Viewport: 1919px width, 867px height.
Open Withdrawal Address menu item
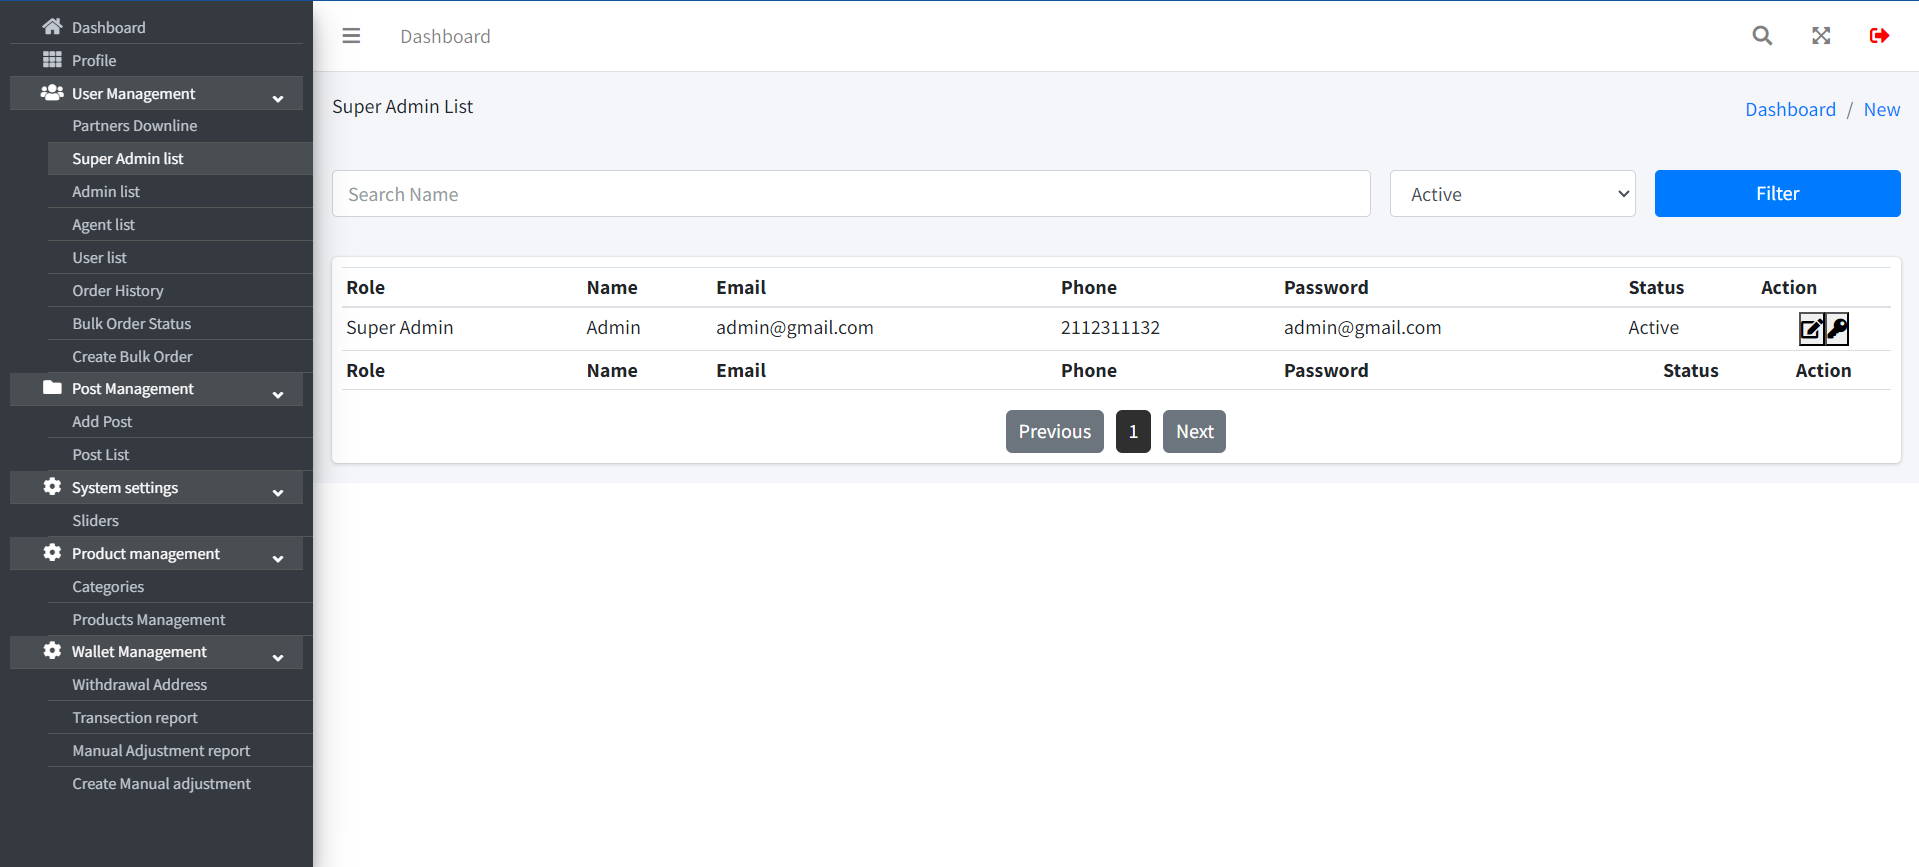tap(139, 685)
